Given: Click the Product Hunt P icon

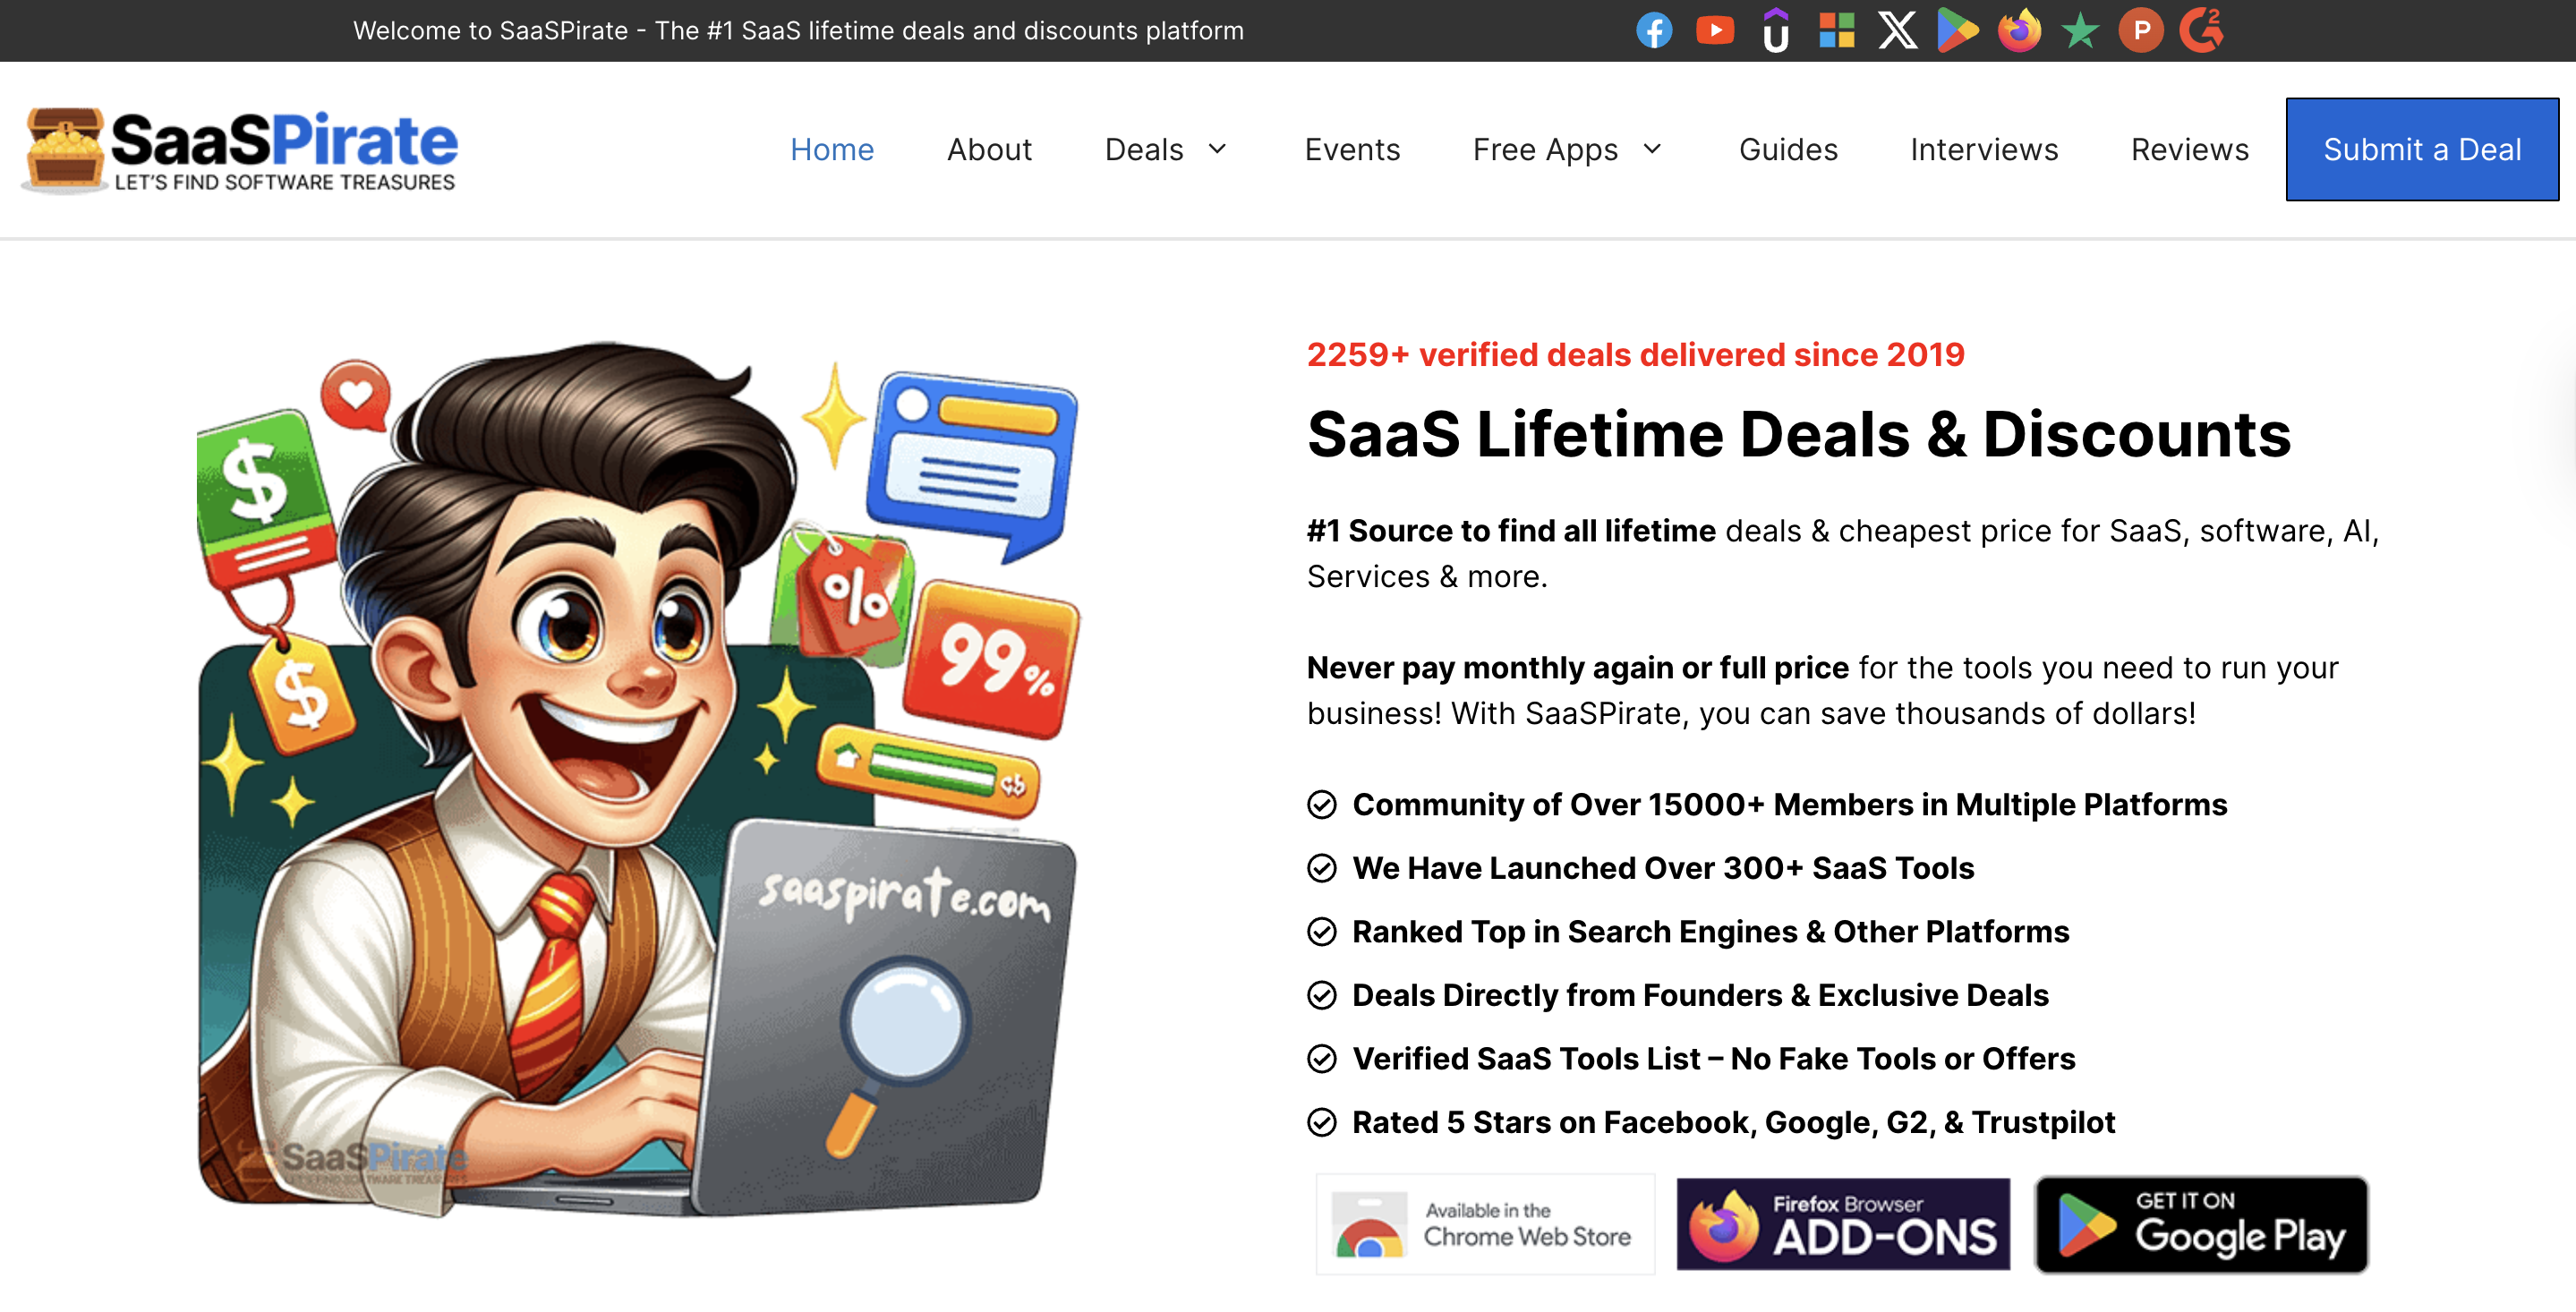Looking at the screenshot, I should (2141, 30).
